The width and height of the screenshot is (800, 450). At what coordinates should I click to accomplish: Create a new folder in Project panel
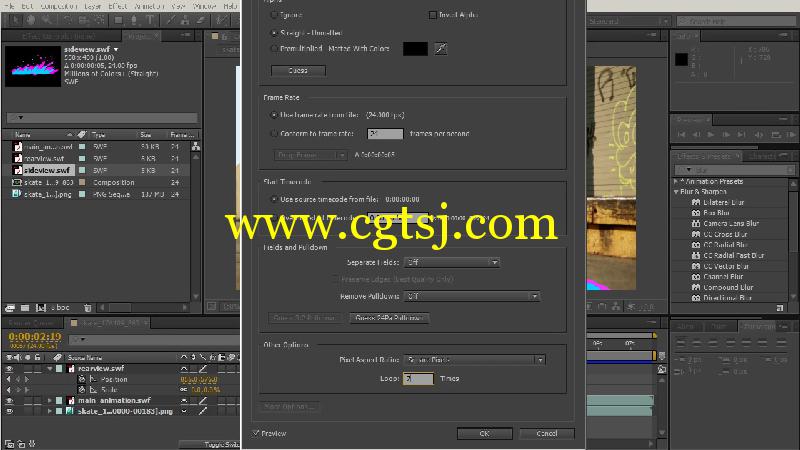point(25,308)
